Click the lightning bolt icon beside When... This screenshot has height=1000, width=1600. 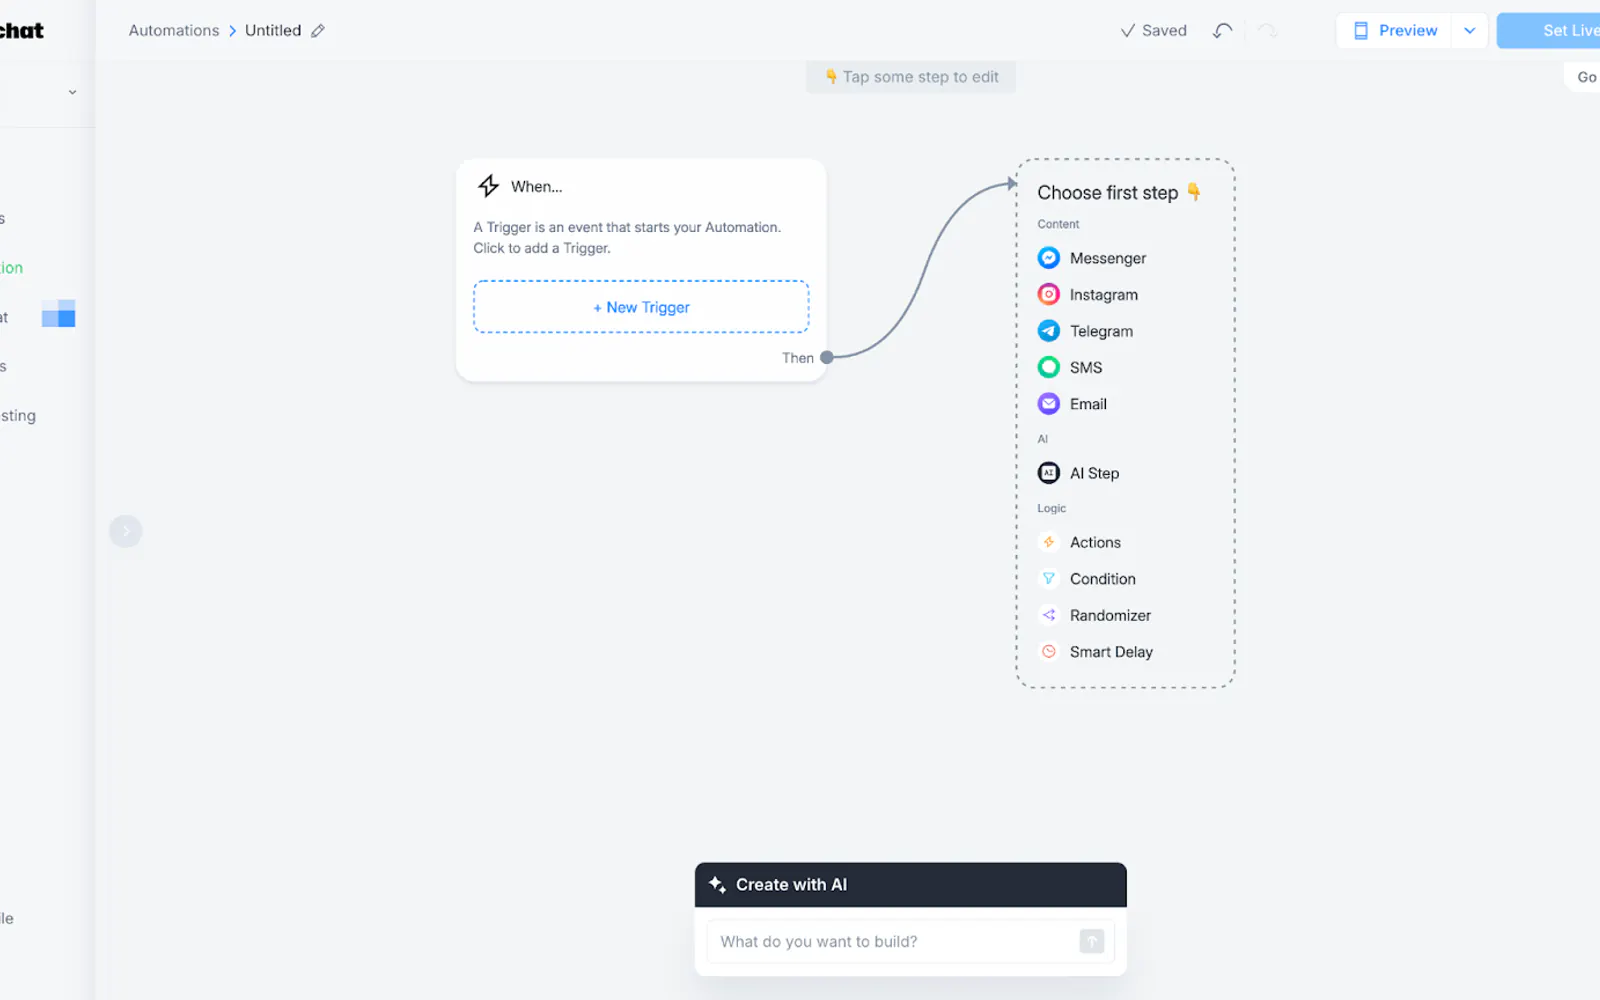tap(488, 186)
